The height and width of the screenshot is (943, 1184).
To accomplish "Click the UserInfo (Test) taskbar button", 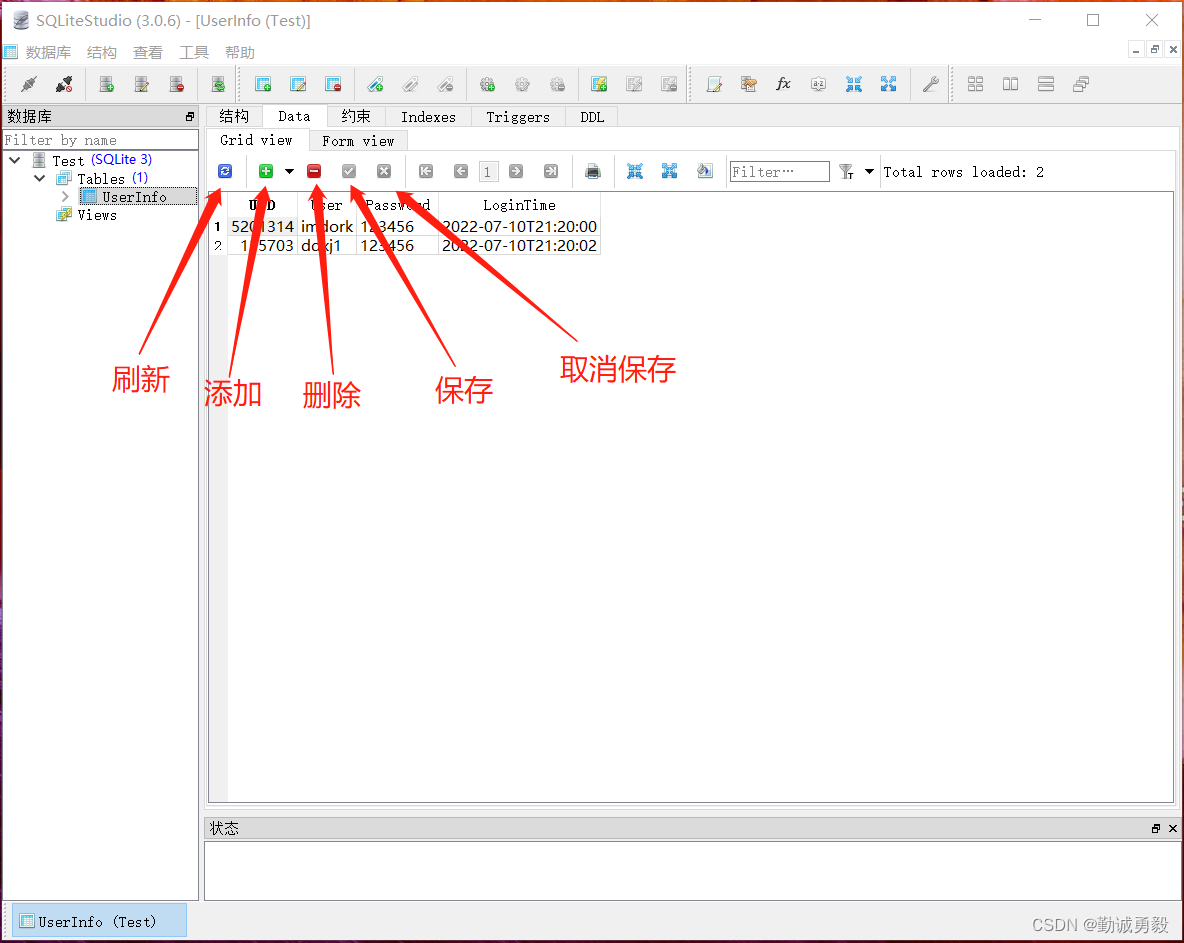I will (100, 921).
